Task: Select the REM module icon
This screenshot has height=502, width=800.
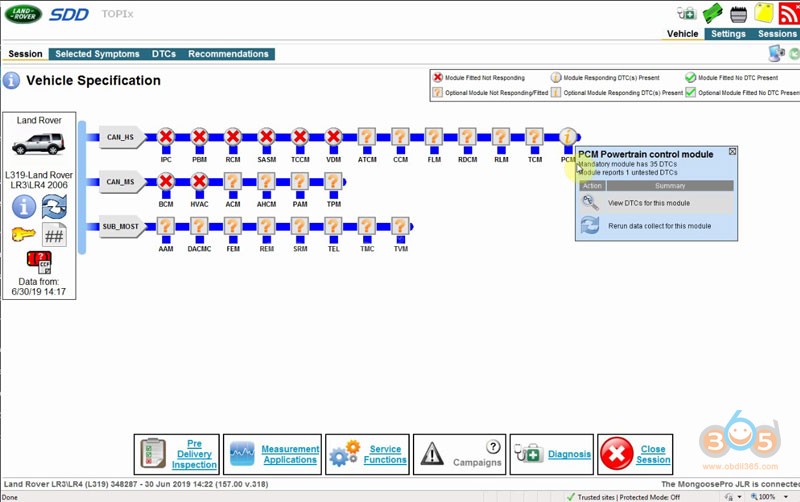Action: [x=266, y=226]
